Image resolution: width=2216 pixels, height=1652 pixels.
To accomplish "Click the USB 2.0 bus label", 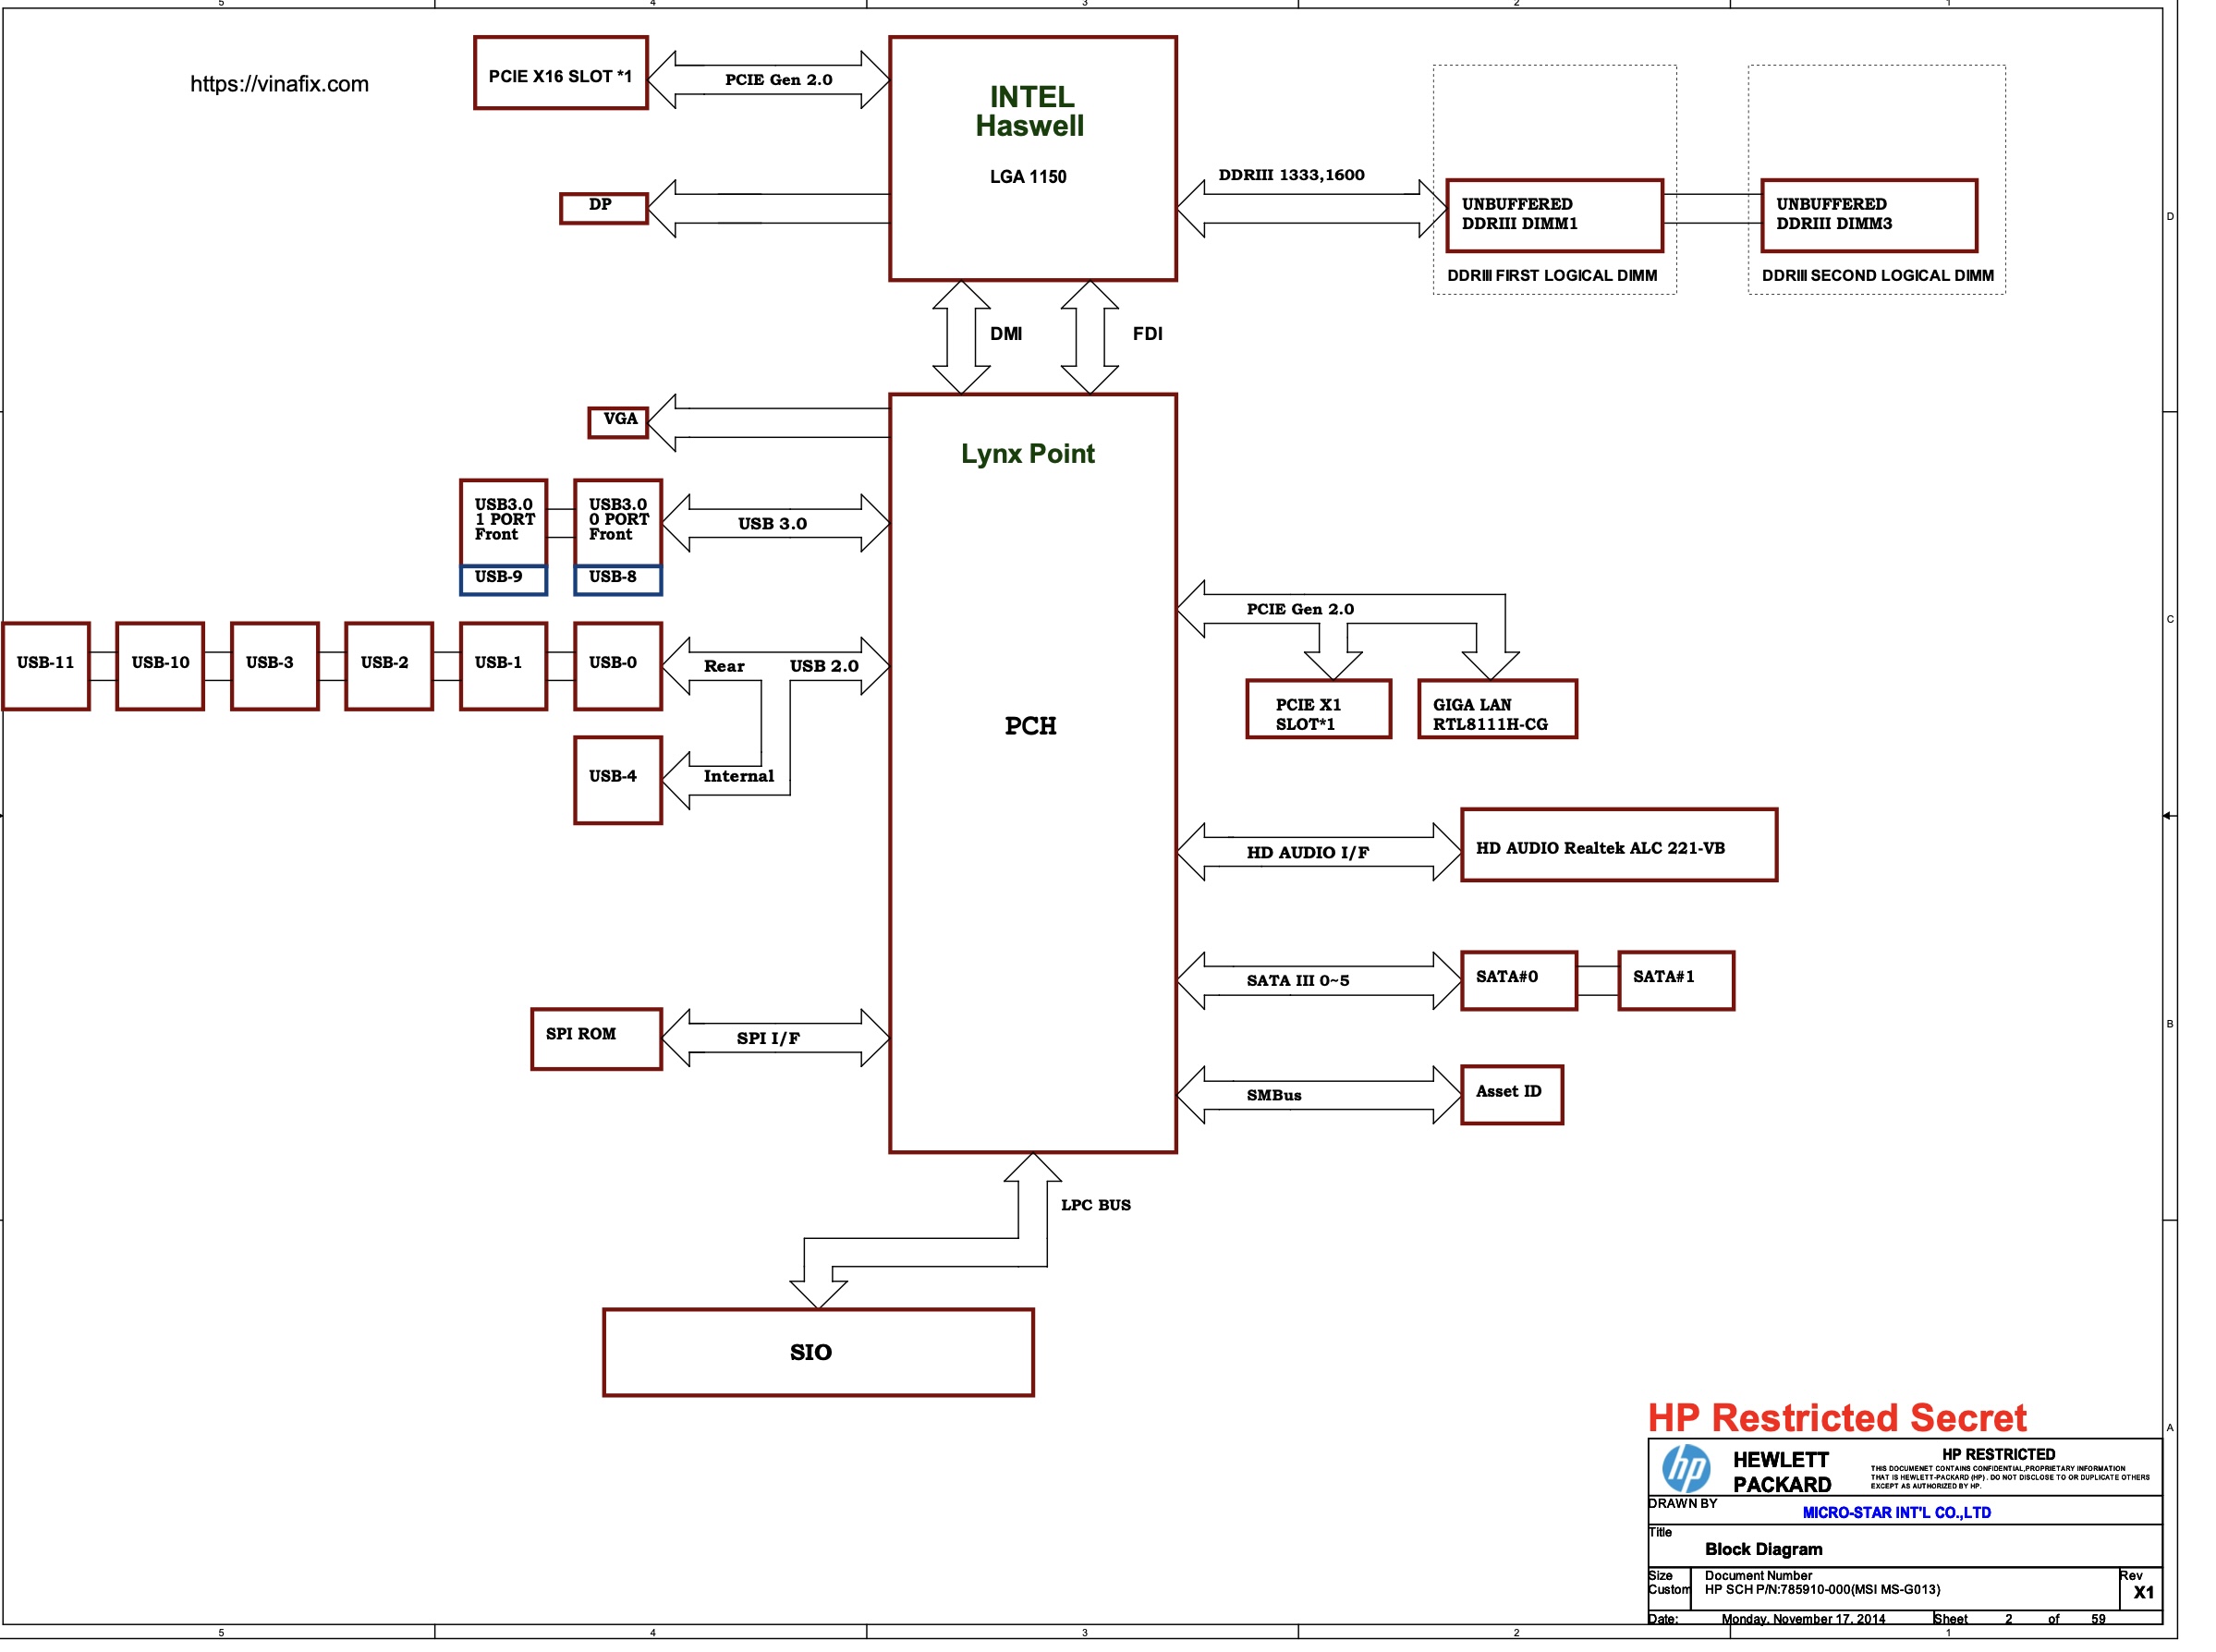I will pos(824,666).
